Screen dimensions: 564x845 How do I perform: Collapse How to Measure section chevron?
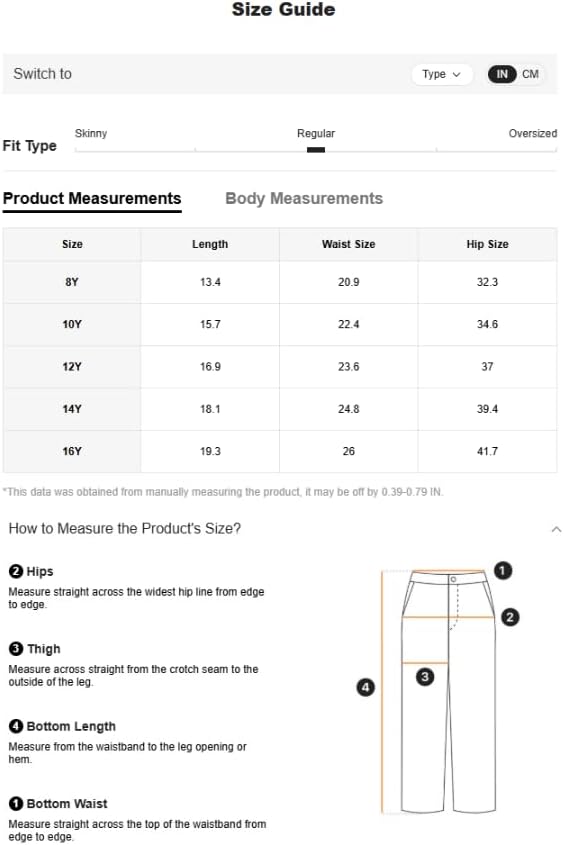(x=556, y=529)
